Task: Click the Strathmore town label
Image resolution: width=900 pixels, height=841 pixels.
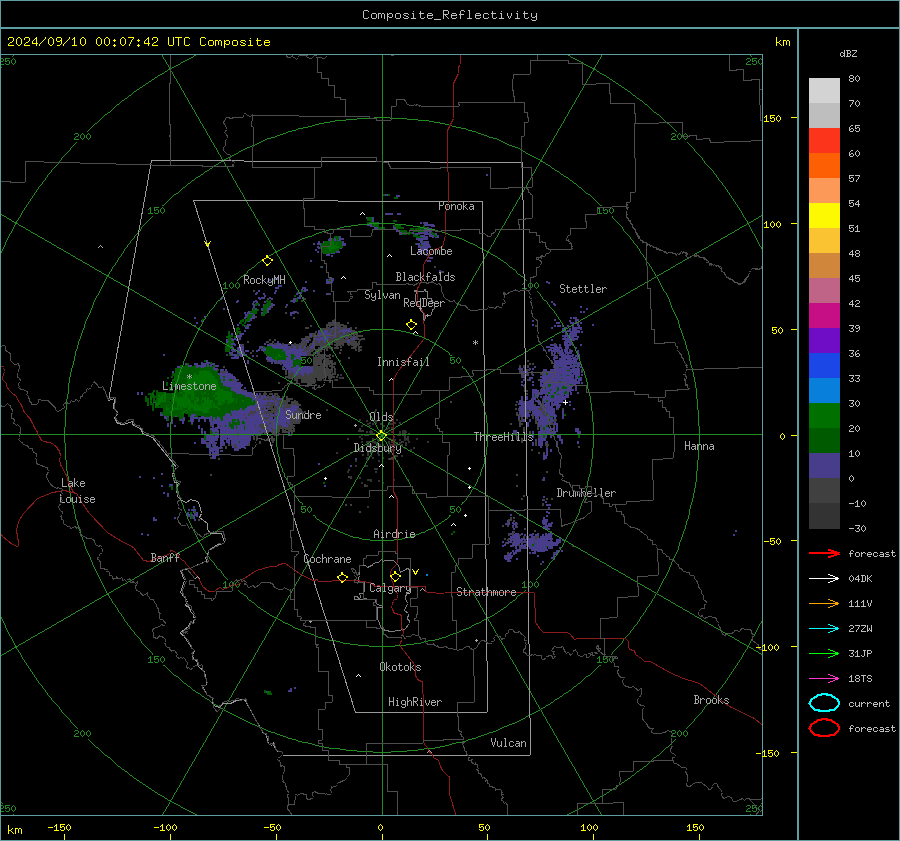Action: tap(486, 592)
